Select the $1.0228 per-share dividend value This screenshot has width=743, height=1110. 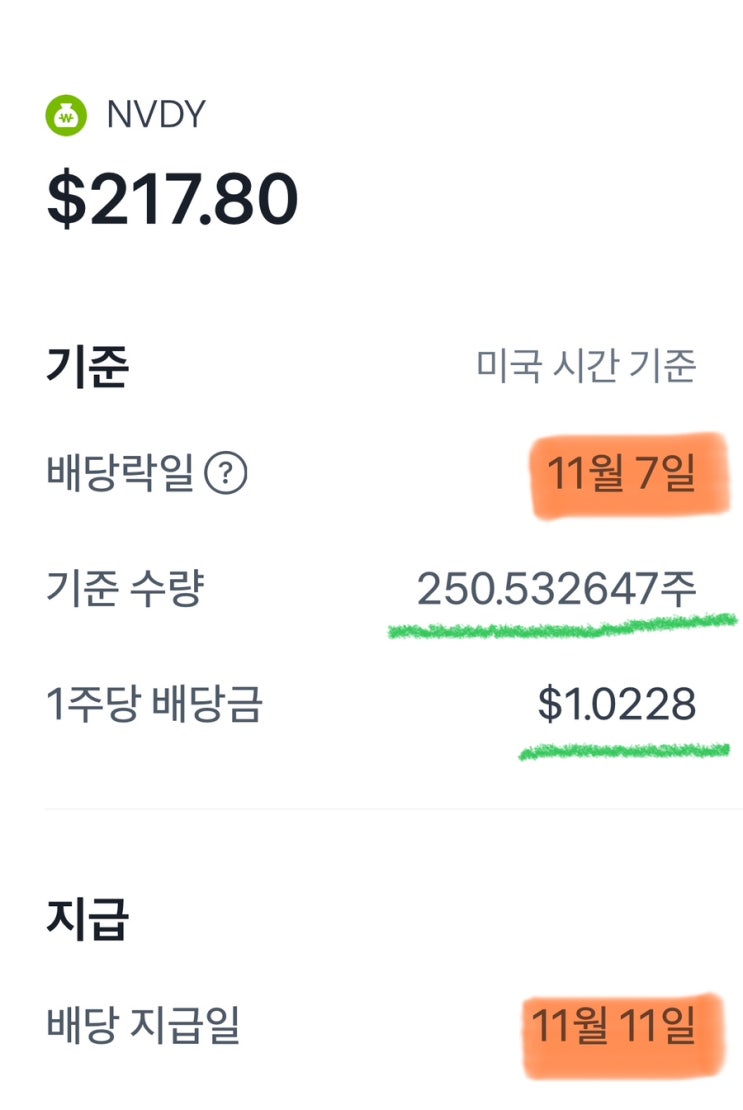[x=616, y=706]
